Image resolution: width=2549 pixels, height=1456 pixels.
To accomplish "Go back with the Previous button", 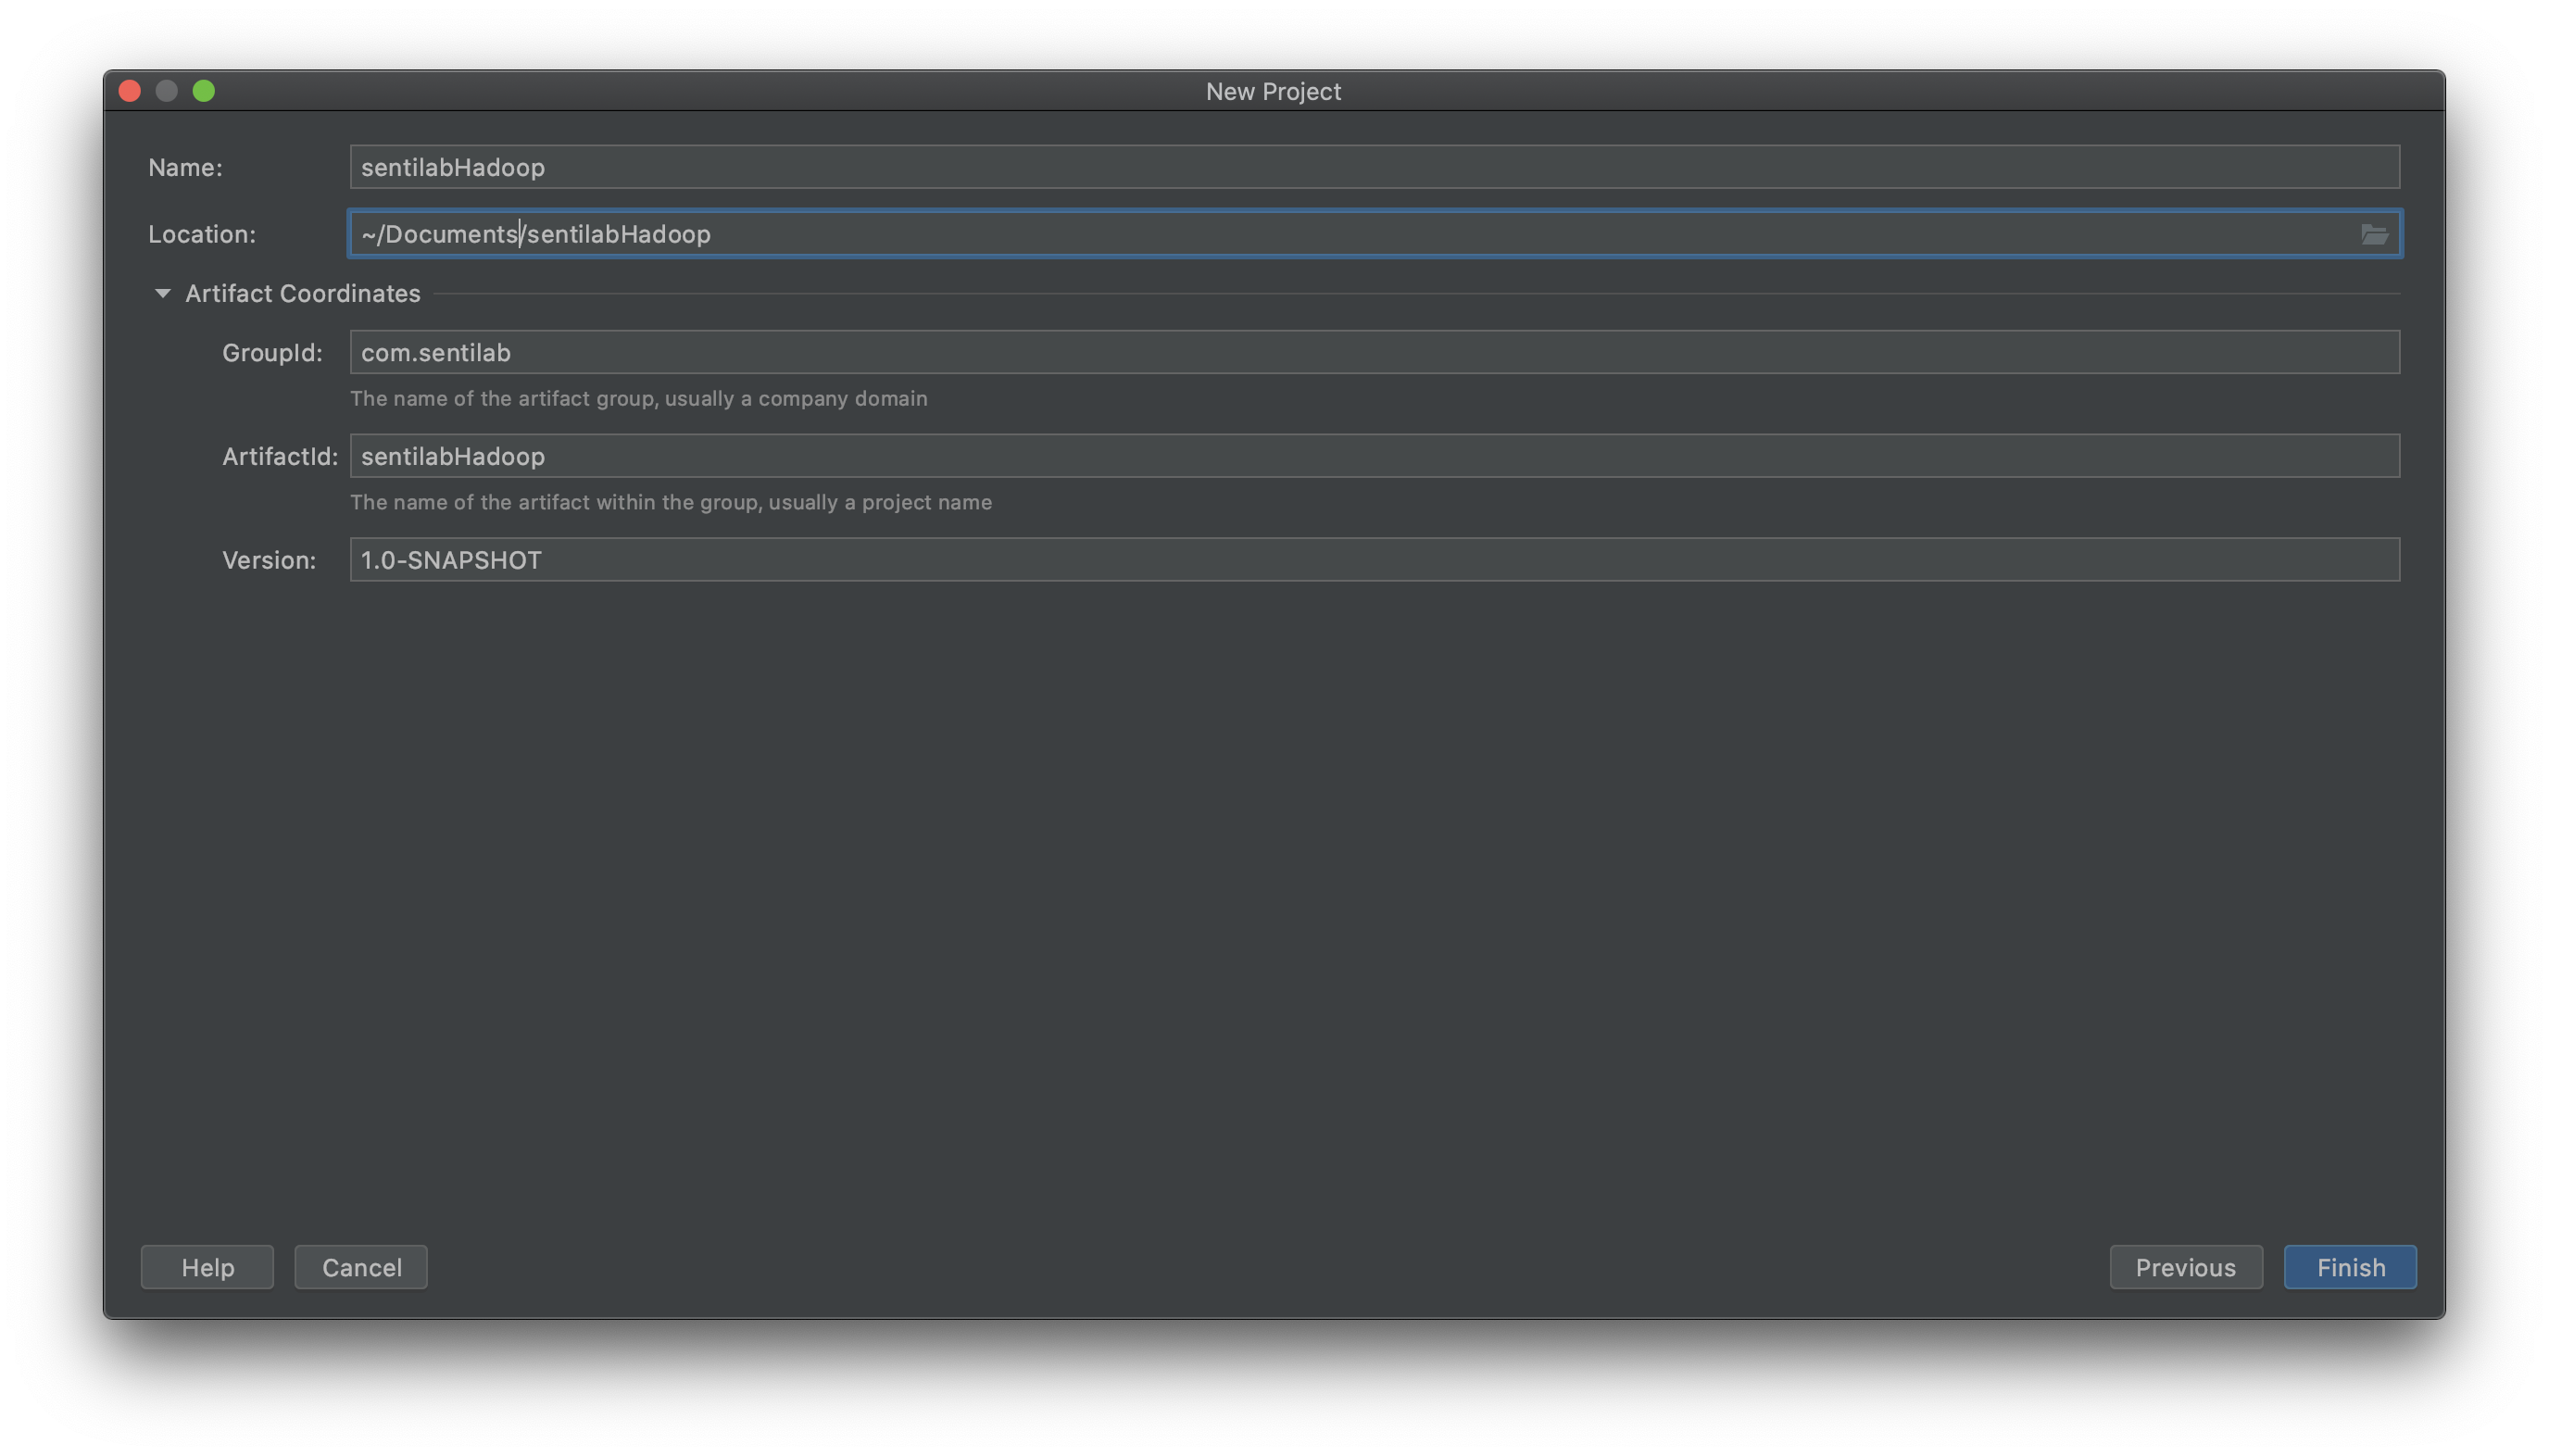I will coord(2185,1267).
